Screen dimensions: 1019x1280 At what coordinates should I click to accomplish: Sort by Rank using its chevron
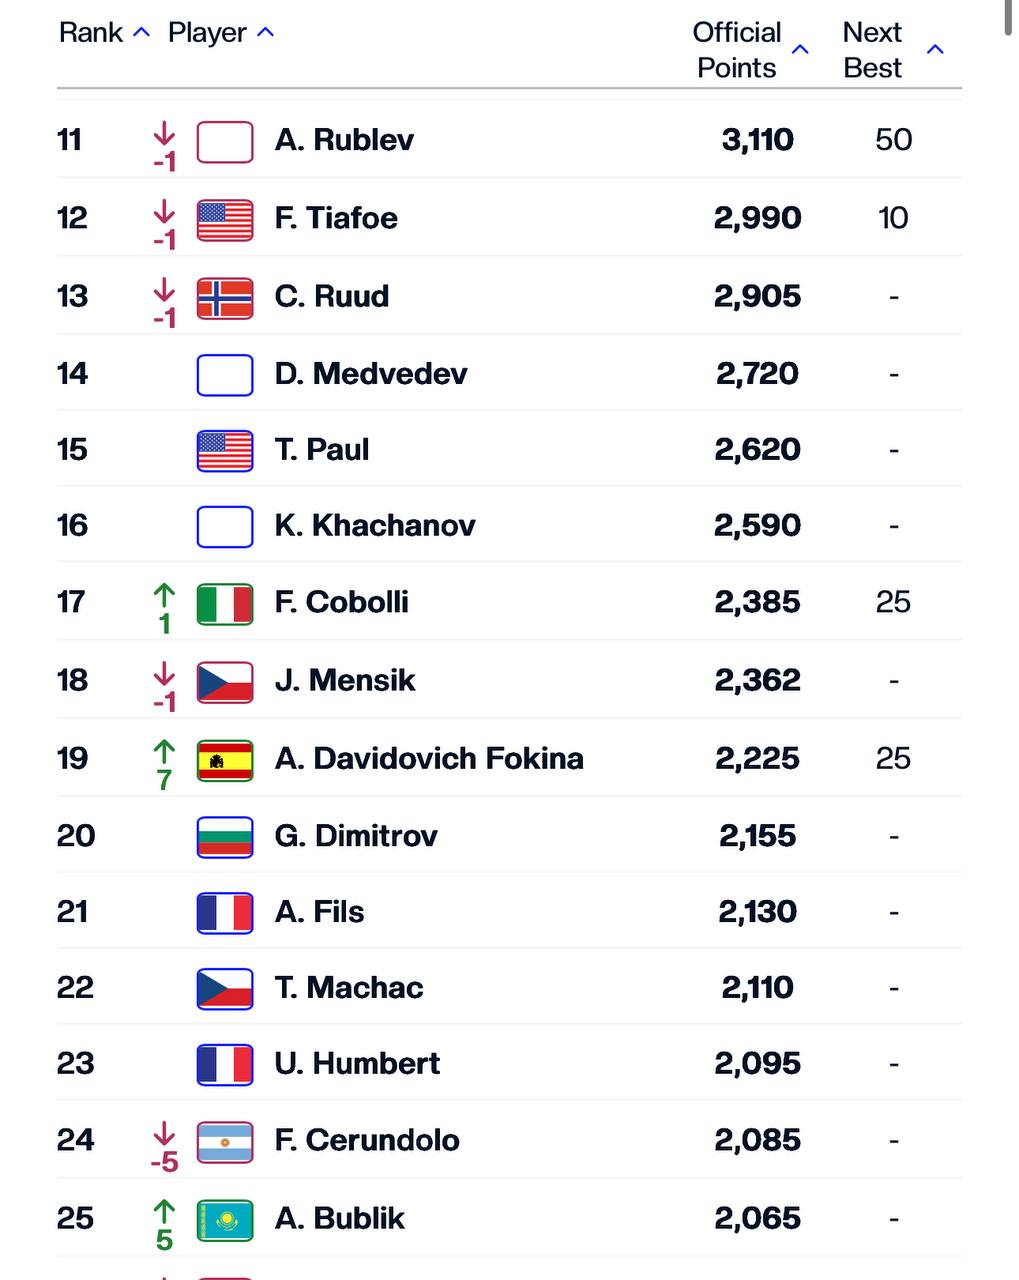(142, 32)
